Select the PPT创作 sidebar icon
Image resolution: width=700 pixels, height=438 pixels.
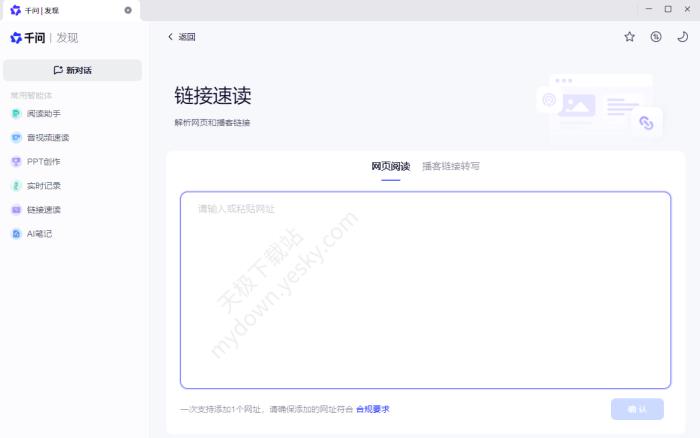[16, 162]
